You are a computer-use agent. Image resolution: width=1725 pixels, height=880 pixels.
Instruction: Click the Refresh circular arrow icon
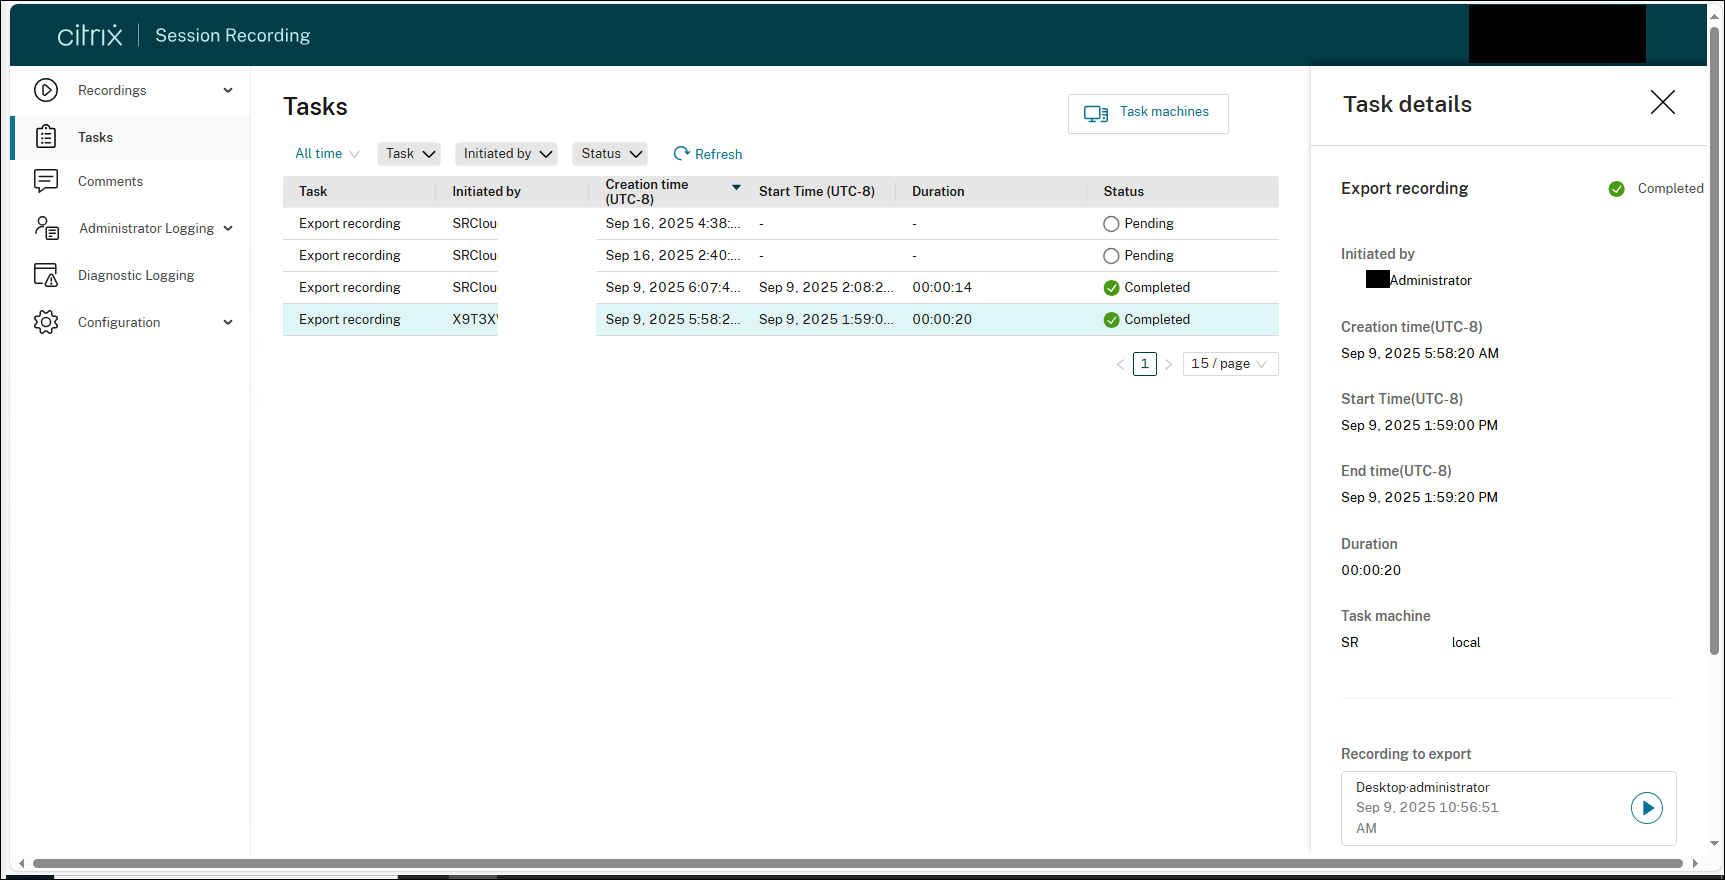(x=682, y=154)
